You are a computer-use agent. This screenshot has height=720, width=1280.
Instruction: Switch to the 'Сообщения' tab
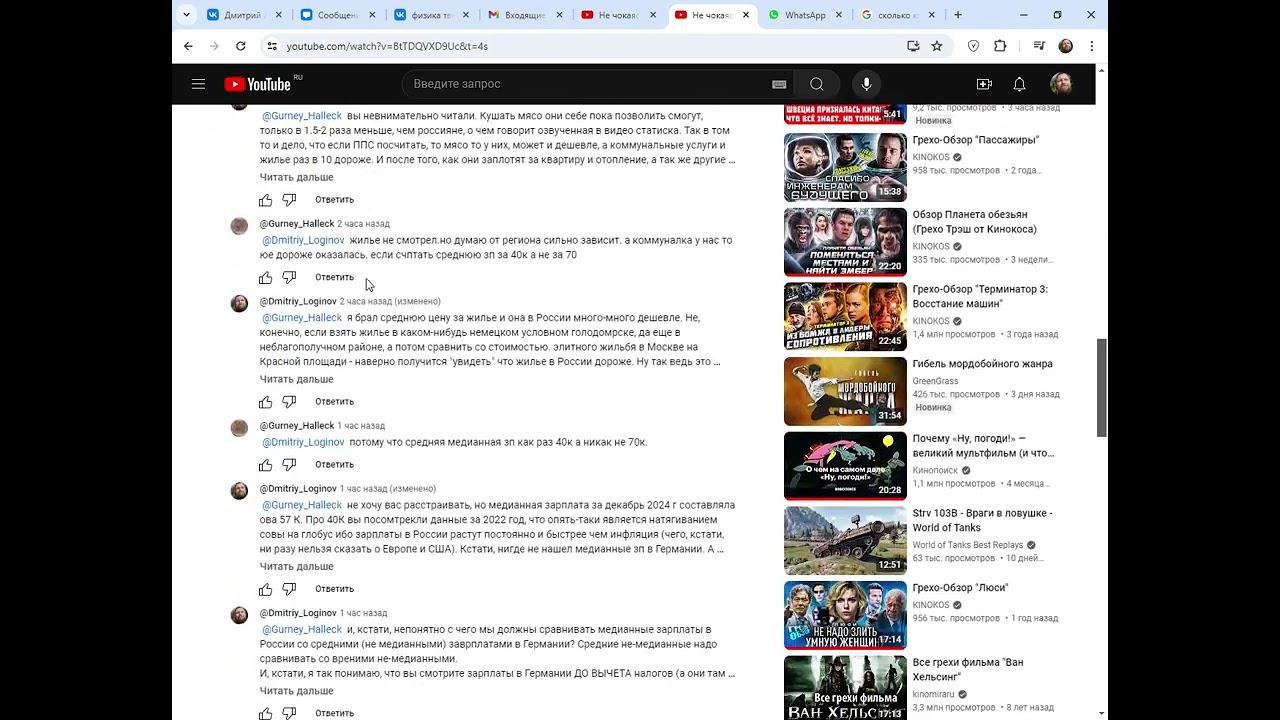(x=338, y=15)
